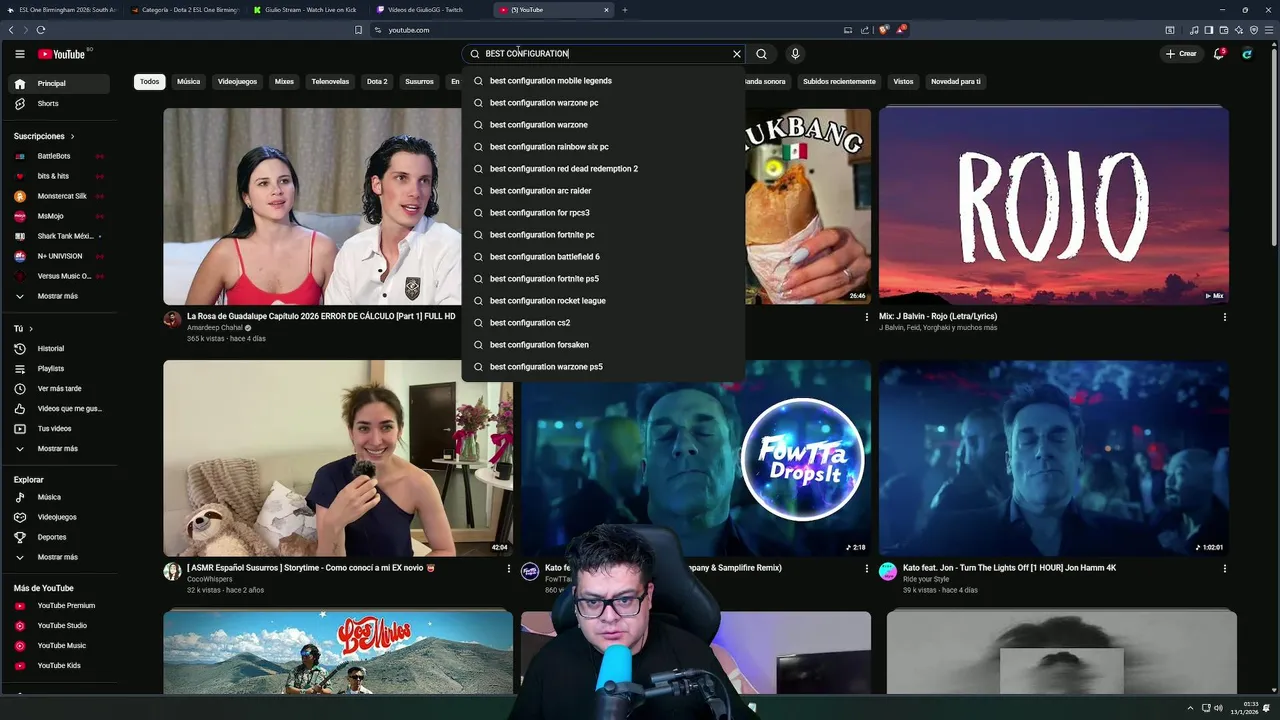Choose suggestion best configuration red dead redemption 2
1280x720 pixels.
pos(603,169)
